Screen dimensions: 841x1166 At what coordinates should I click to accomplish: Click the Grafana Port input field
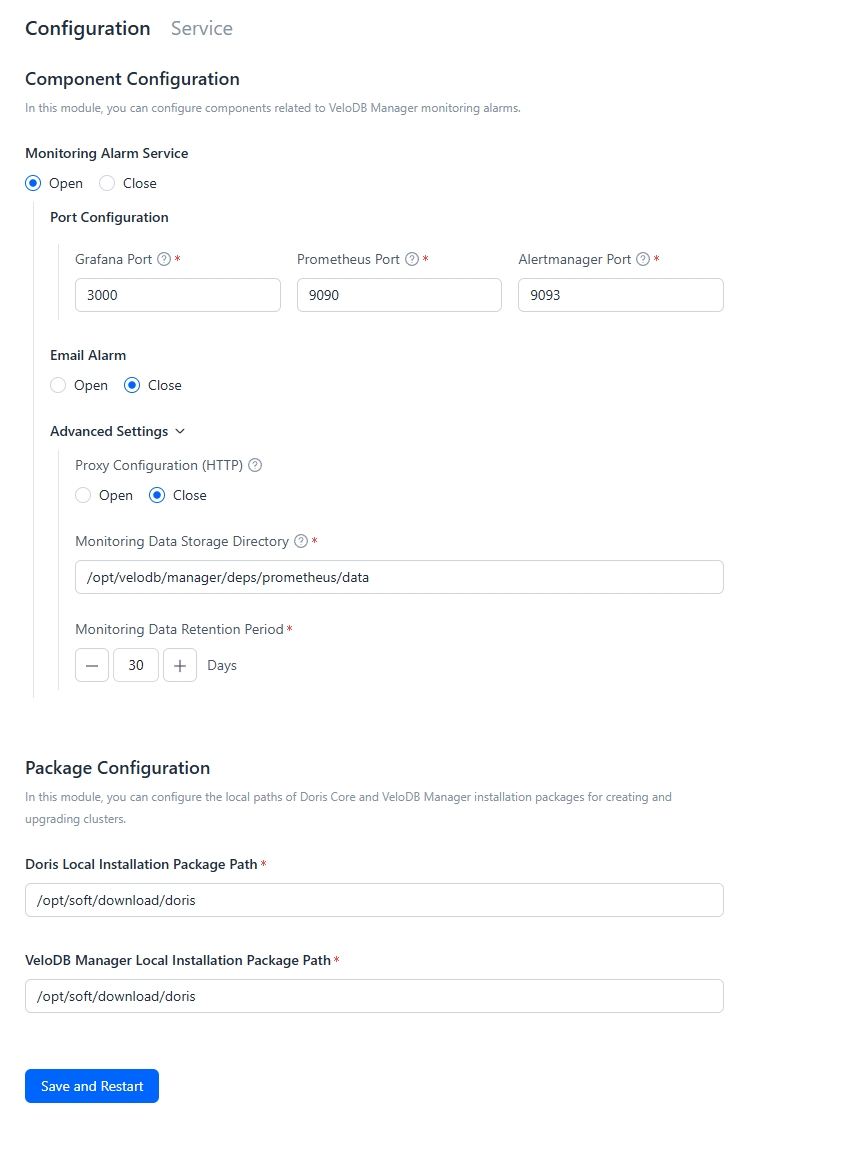[x=177, y=295]
